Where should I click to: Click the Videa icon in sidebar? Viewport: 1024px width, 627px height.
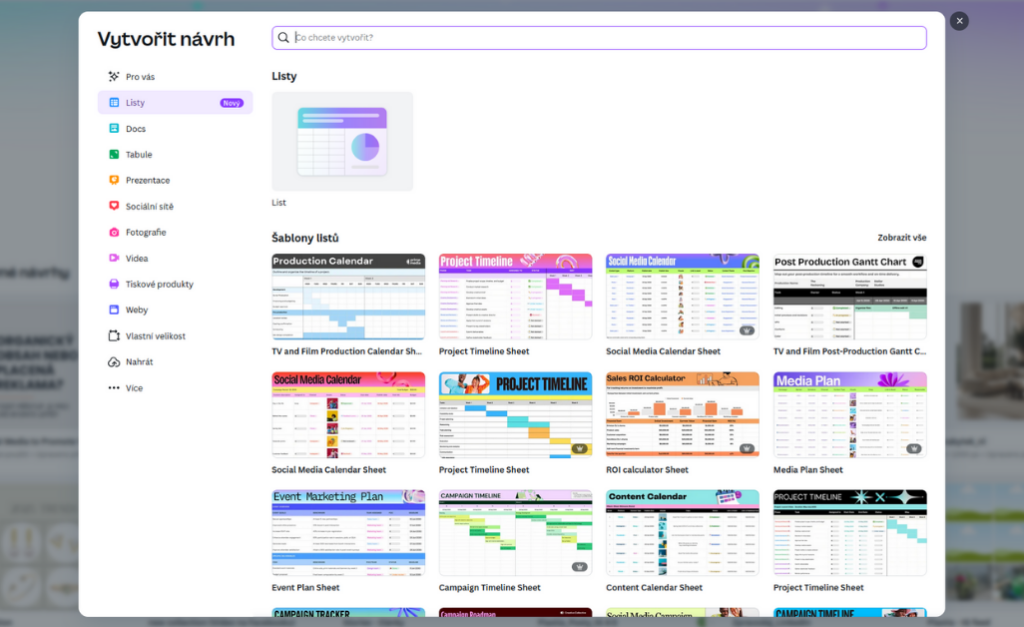pyautogui.click(x=114, y=258)
